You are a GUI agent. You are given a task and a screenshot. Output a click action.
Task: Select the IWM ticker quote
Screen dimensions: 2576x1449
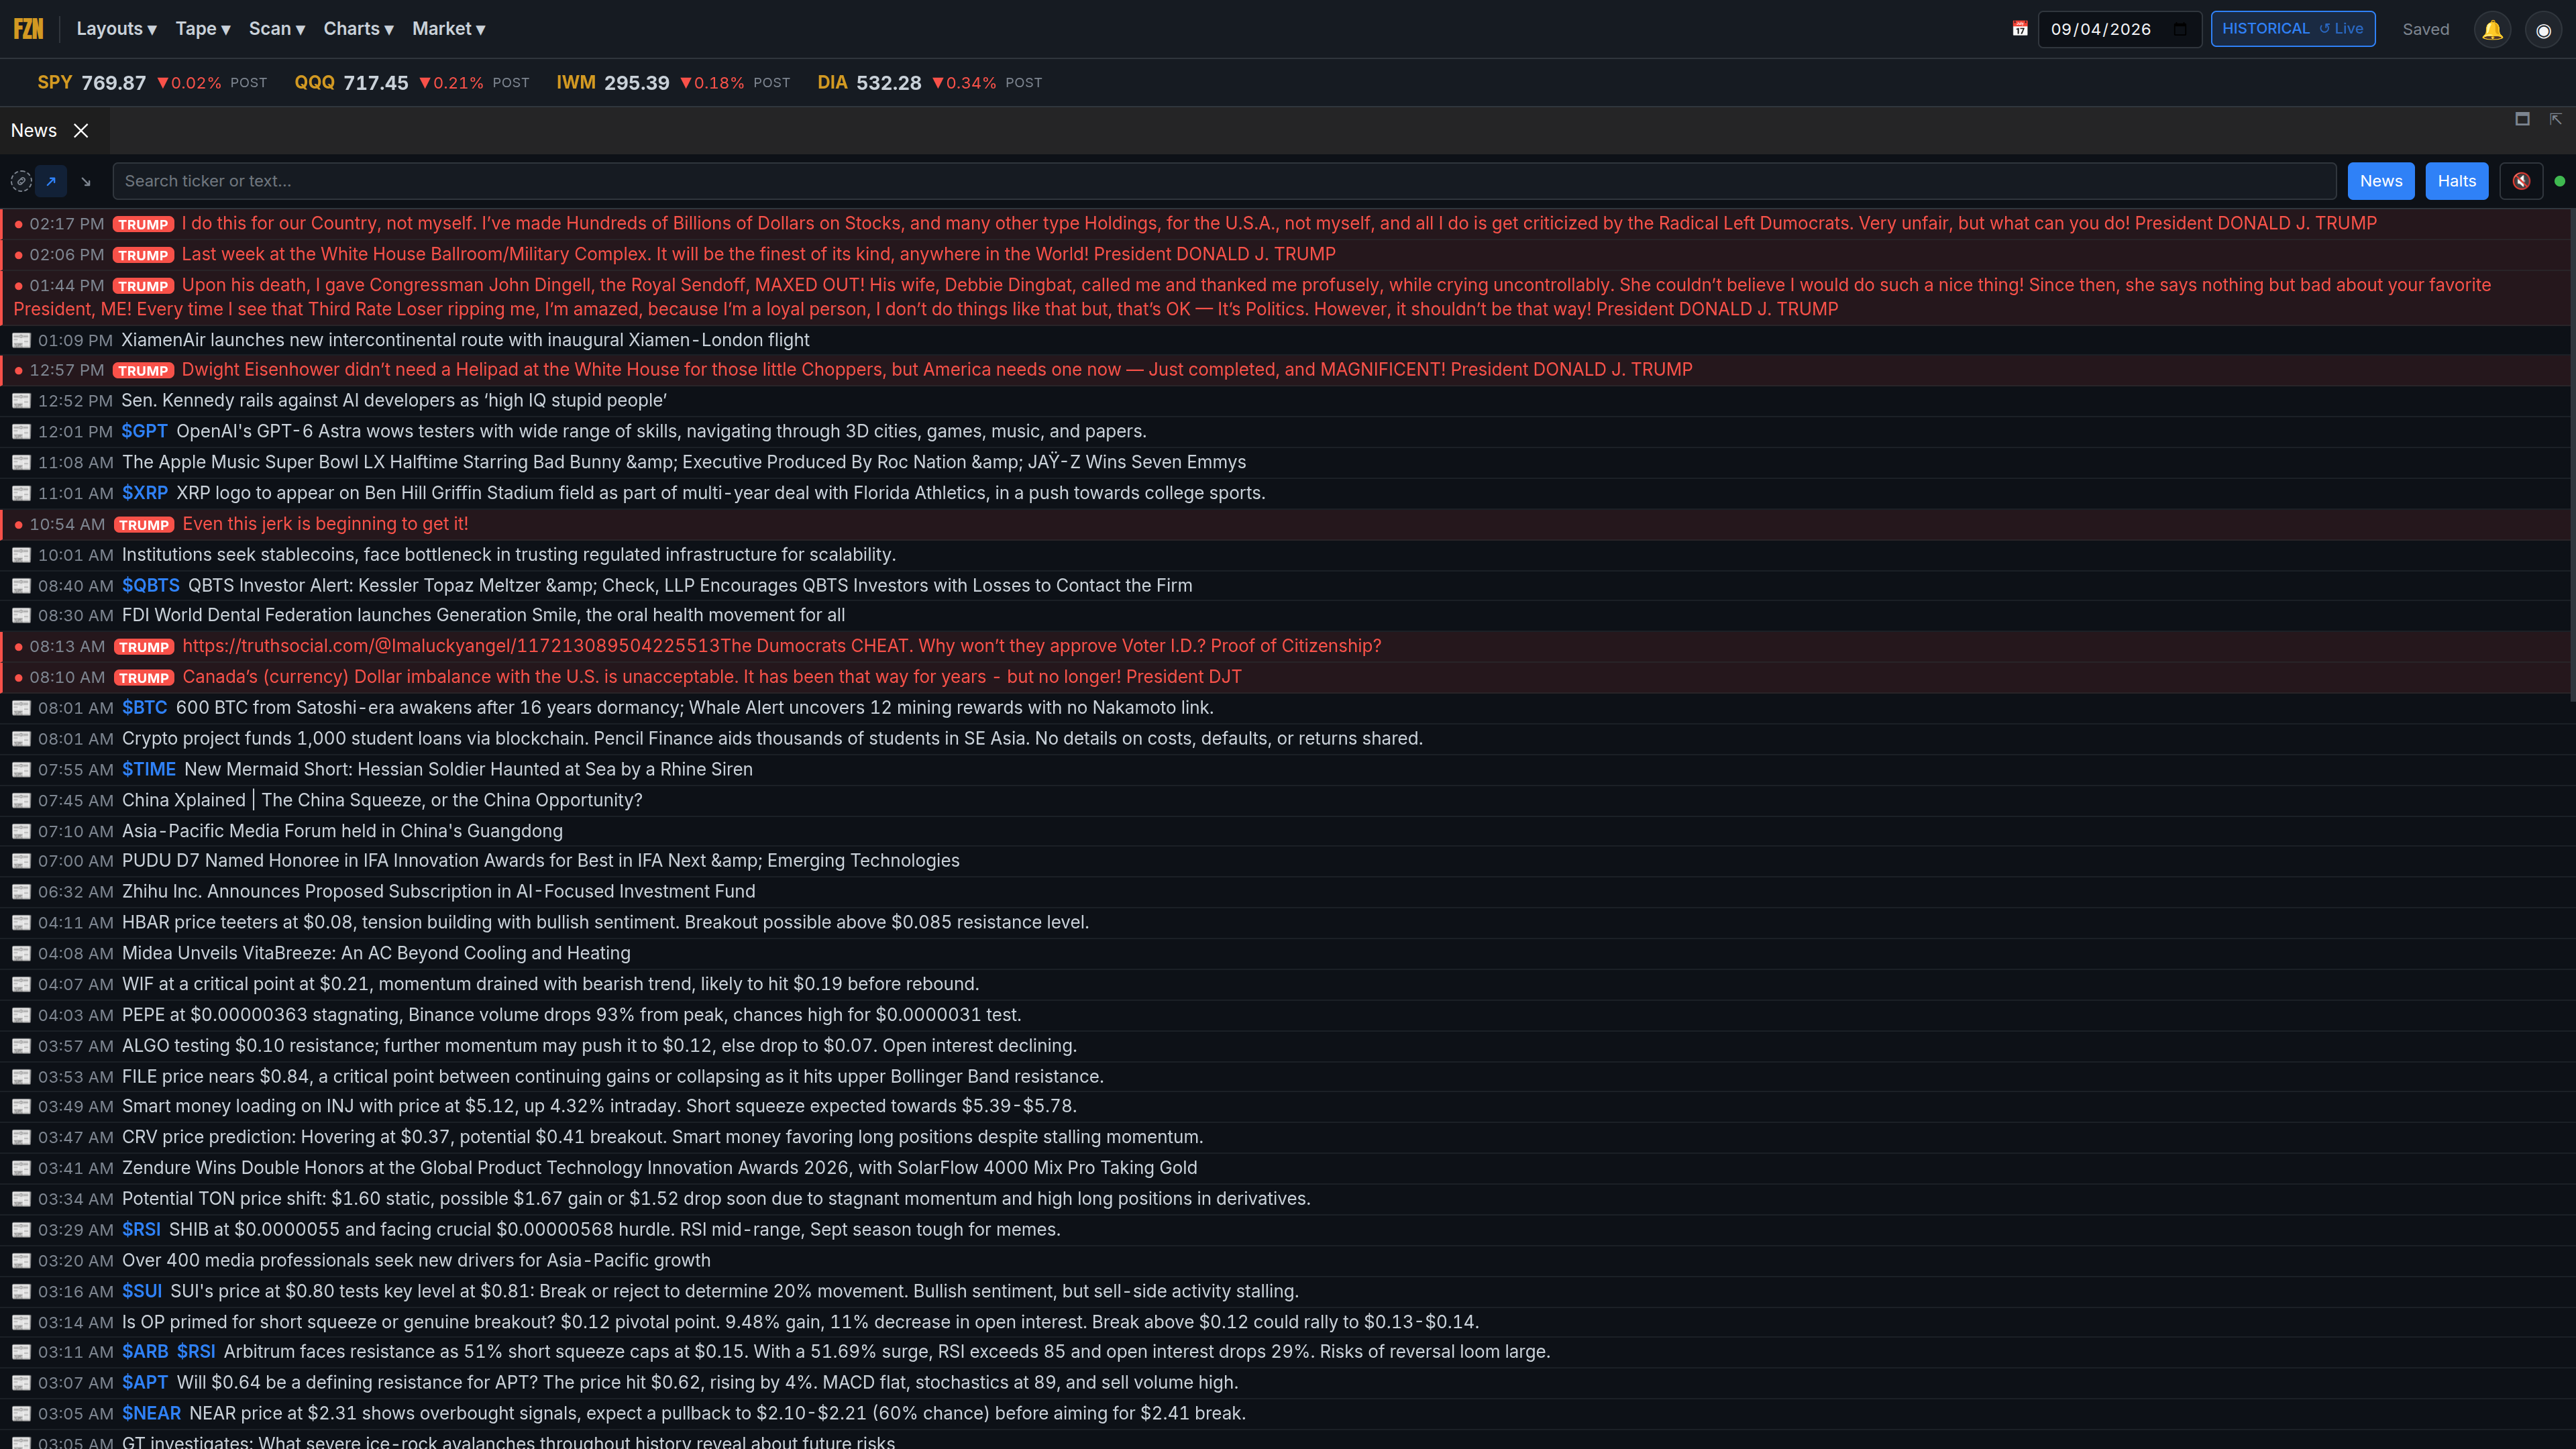pos(673,83)
